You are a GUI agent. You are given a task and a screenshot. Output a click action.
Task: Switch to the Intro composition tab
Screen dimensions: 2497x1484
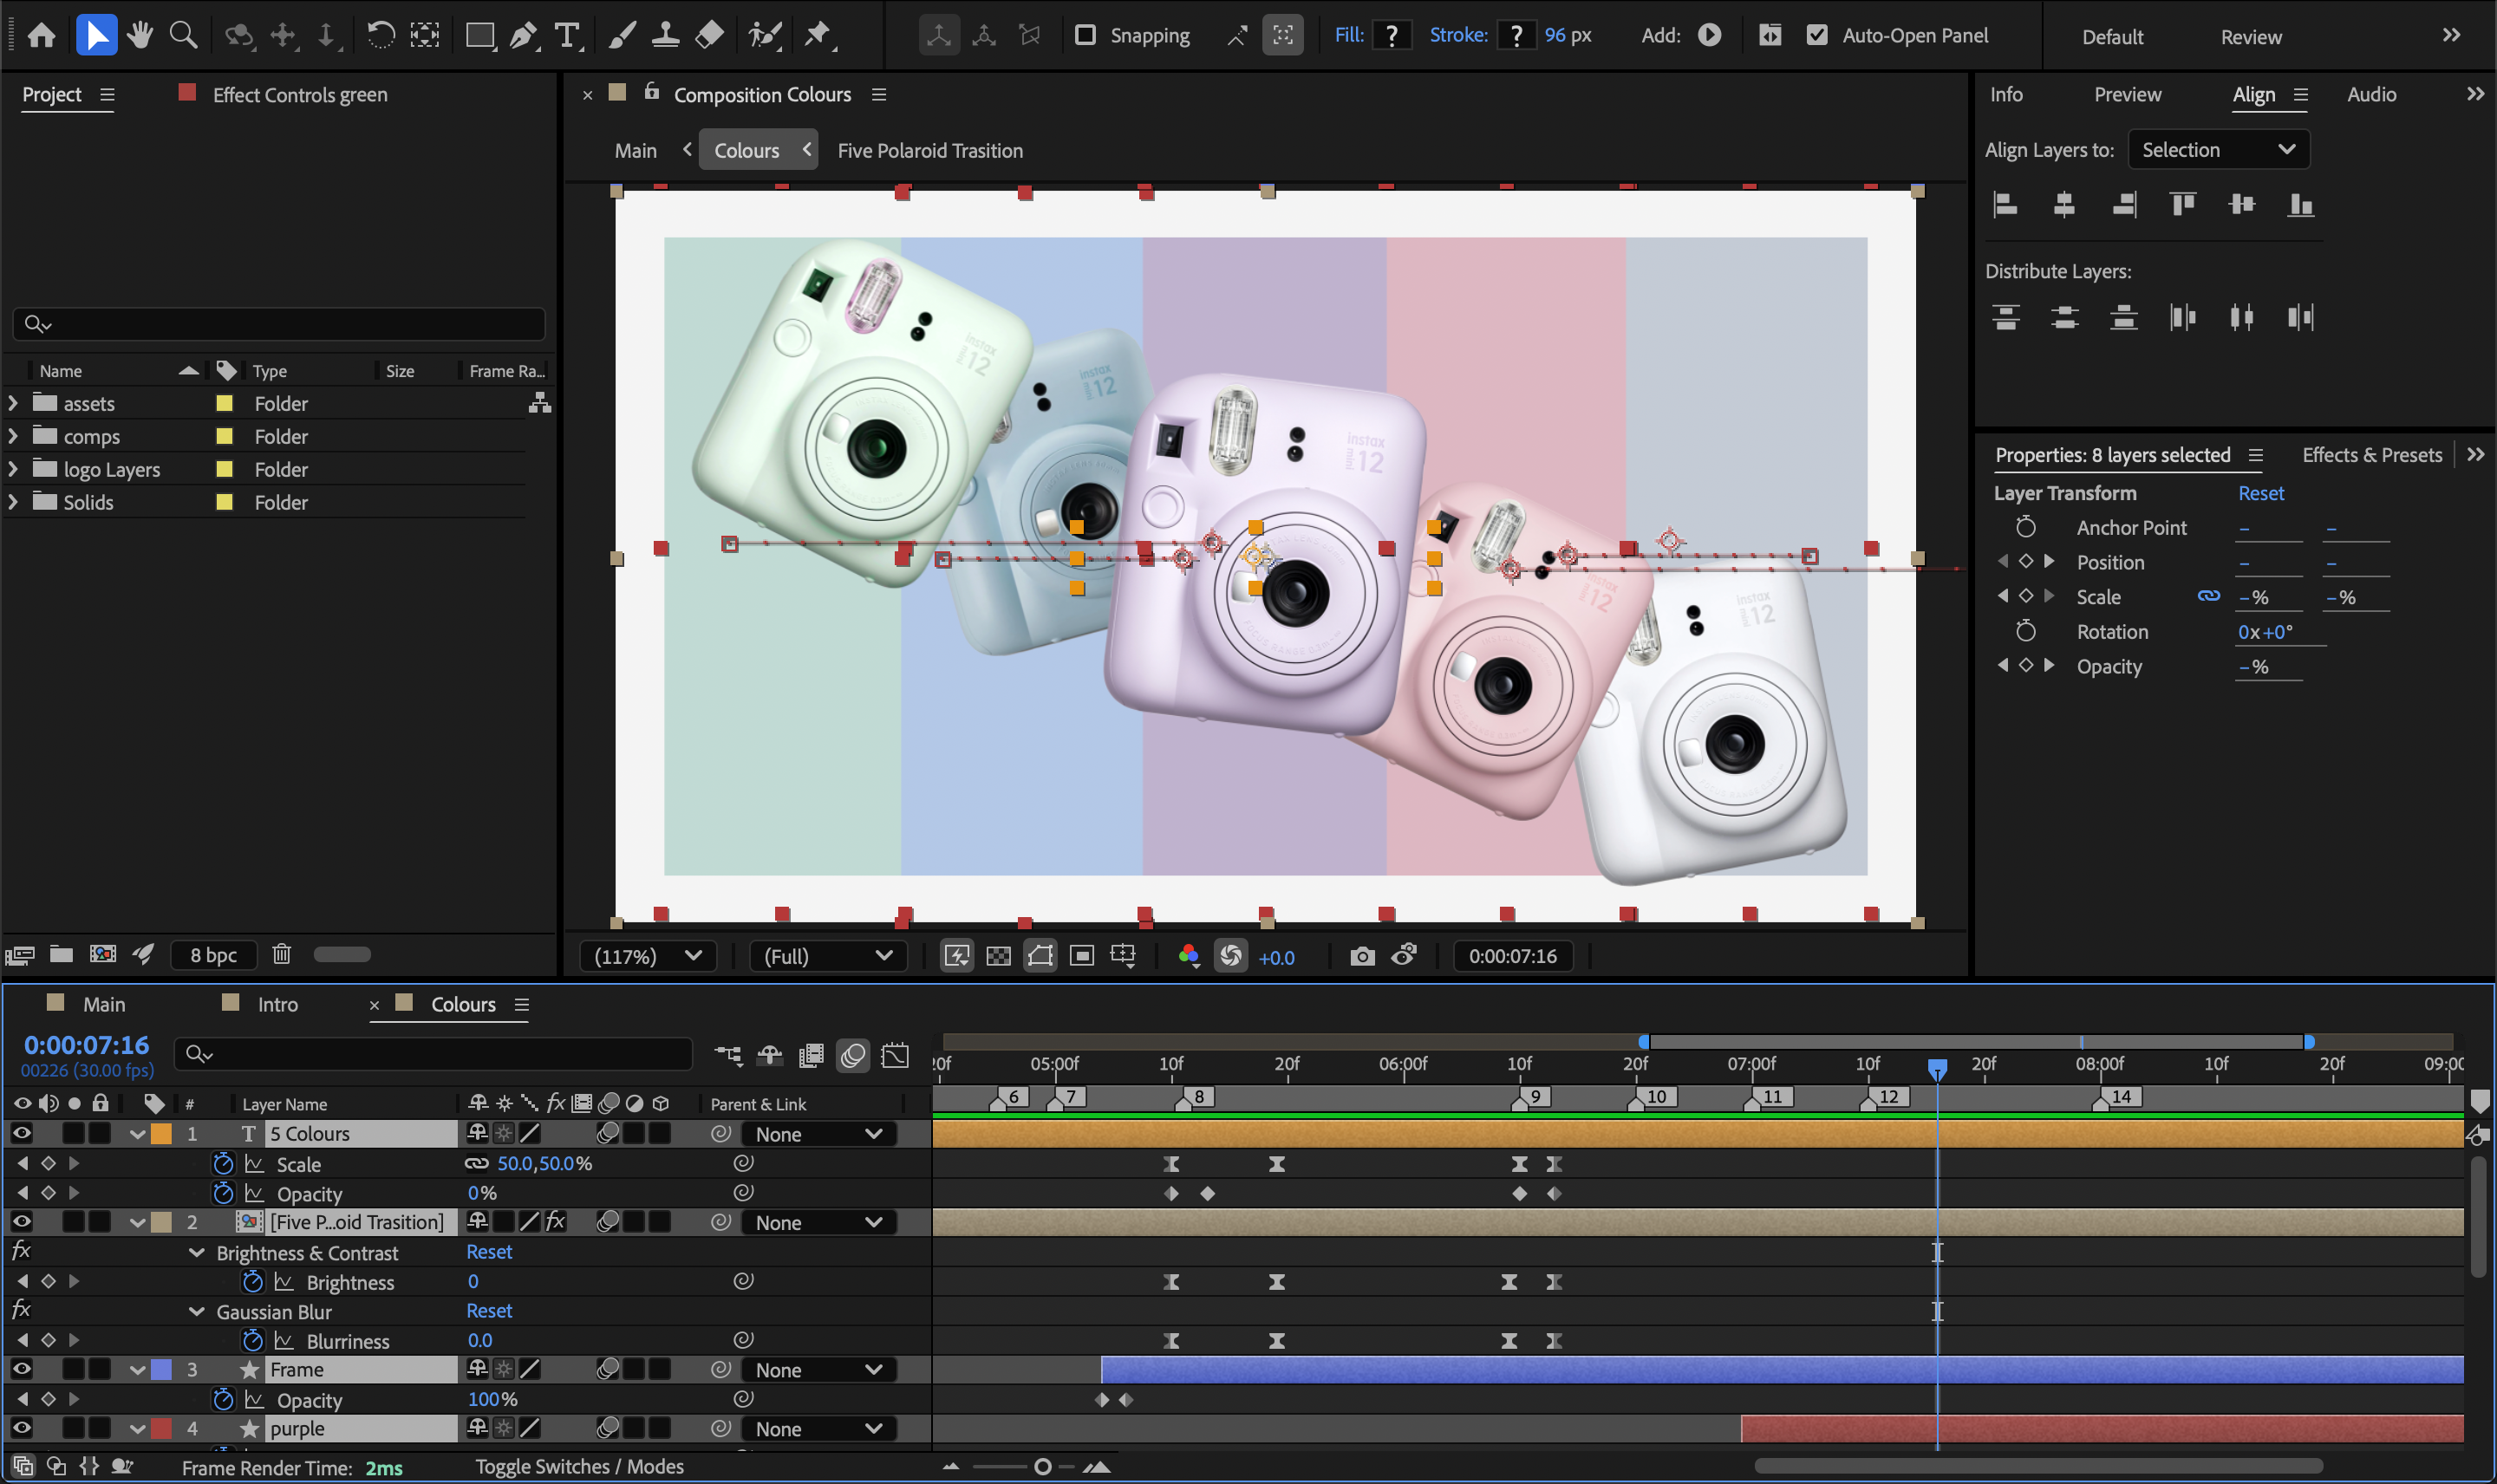[277, 1004]
